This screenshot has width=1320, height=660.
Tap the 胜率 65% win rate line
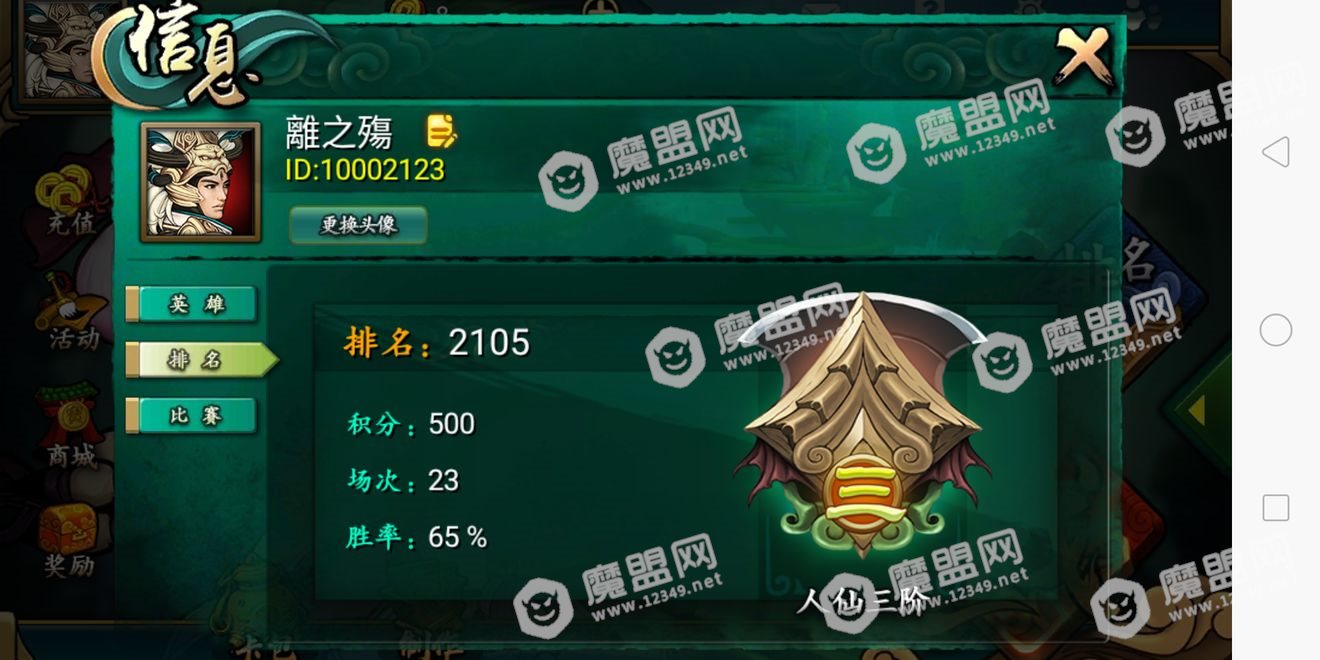(417, 538)
